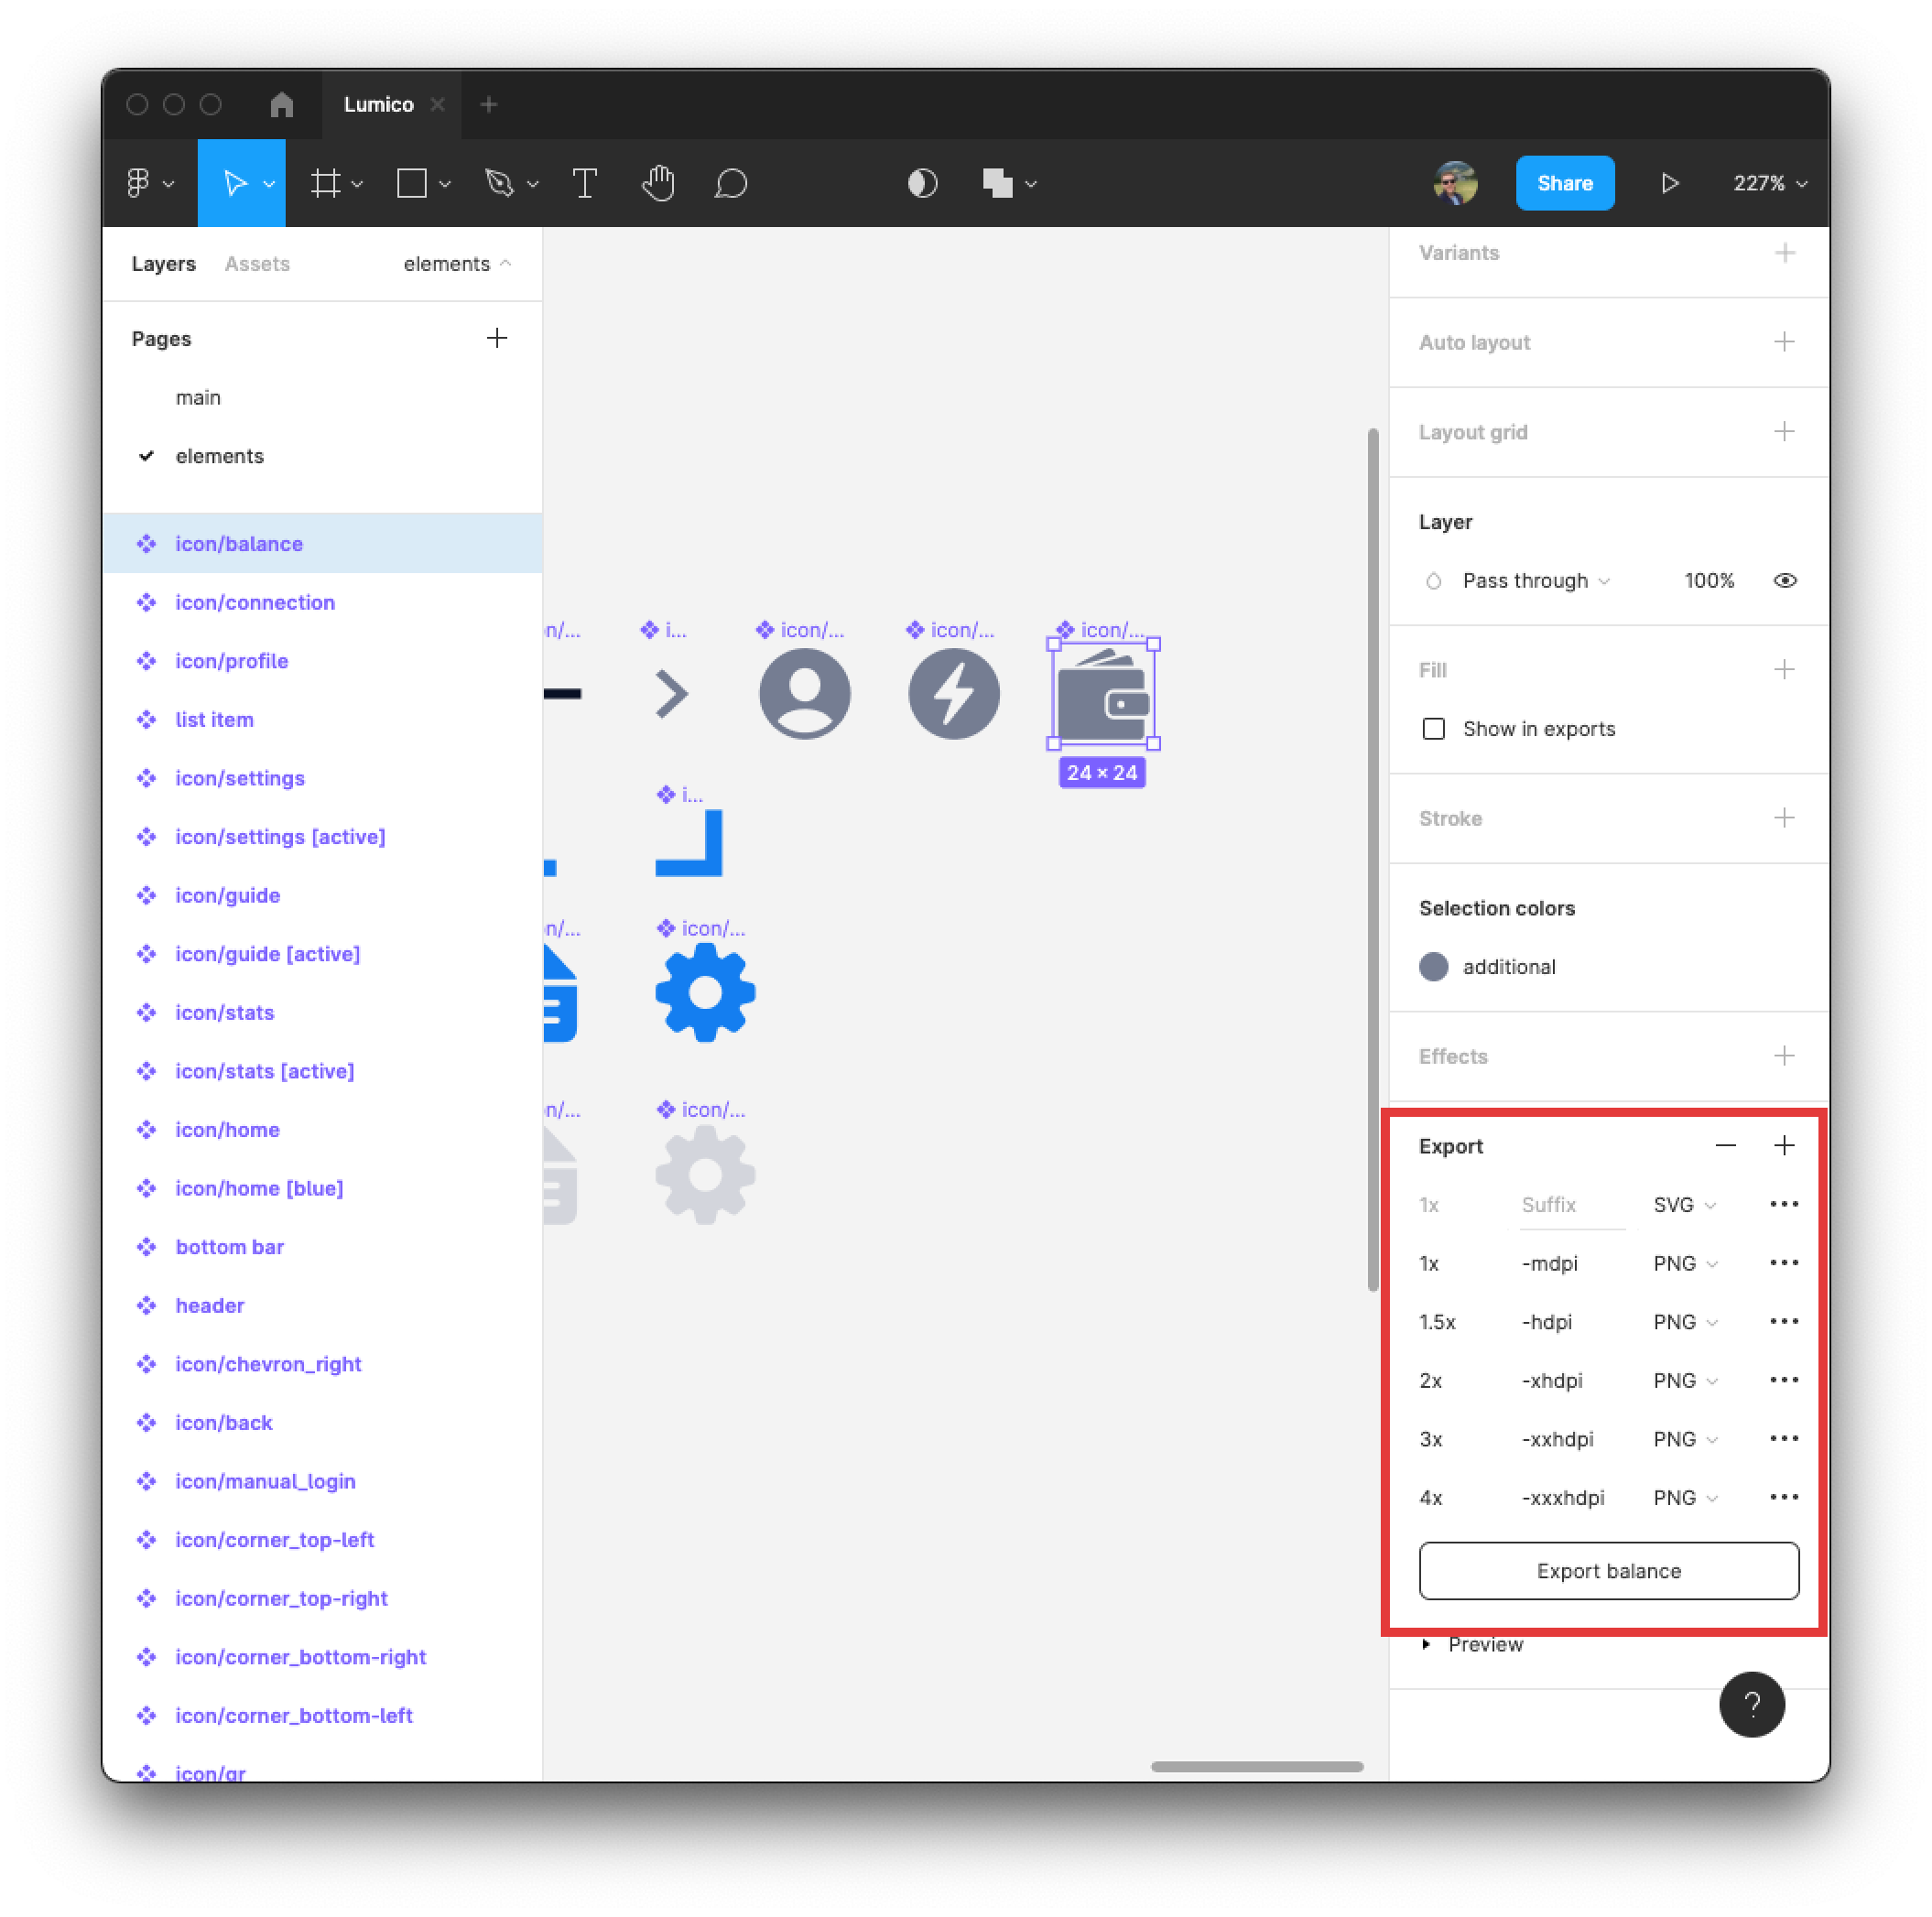This screenshot has height=1917, width=1932.
Task: Check the Show in exports checkbox
Action: 1435,729
